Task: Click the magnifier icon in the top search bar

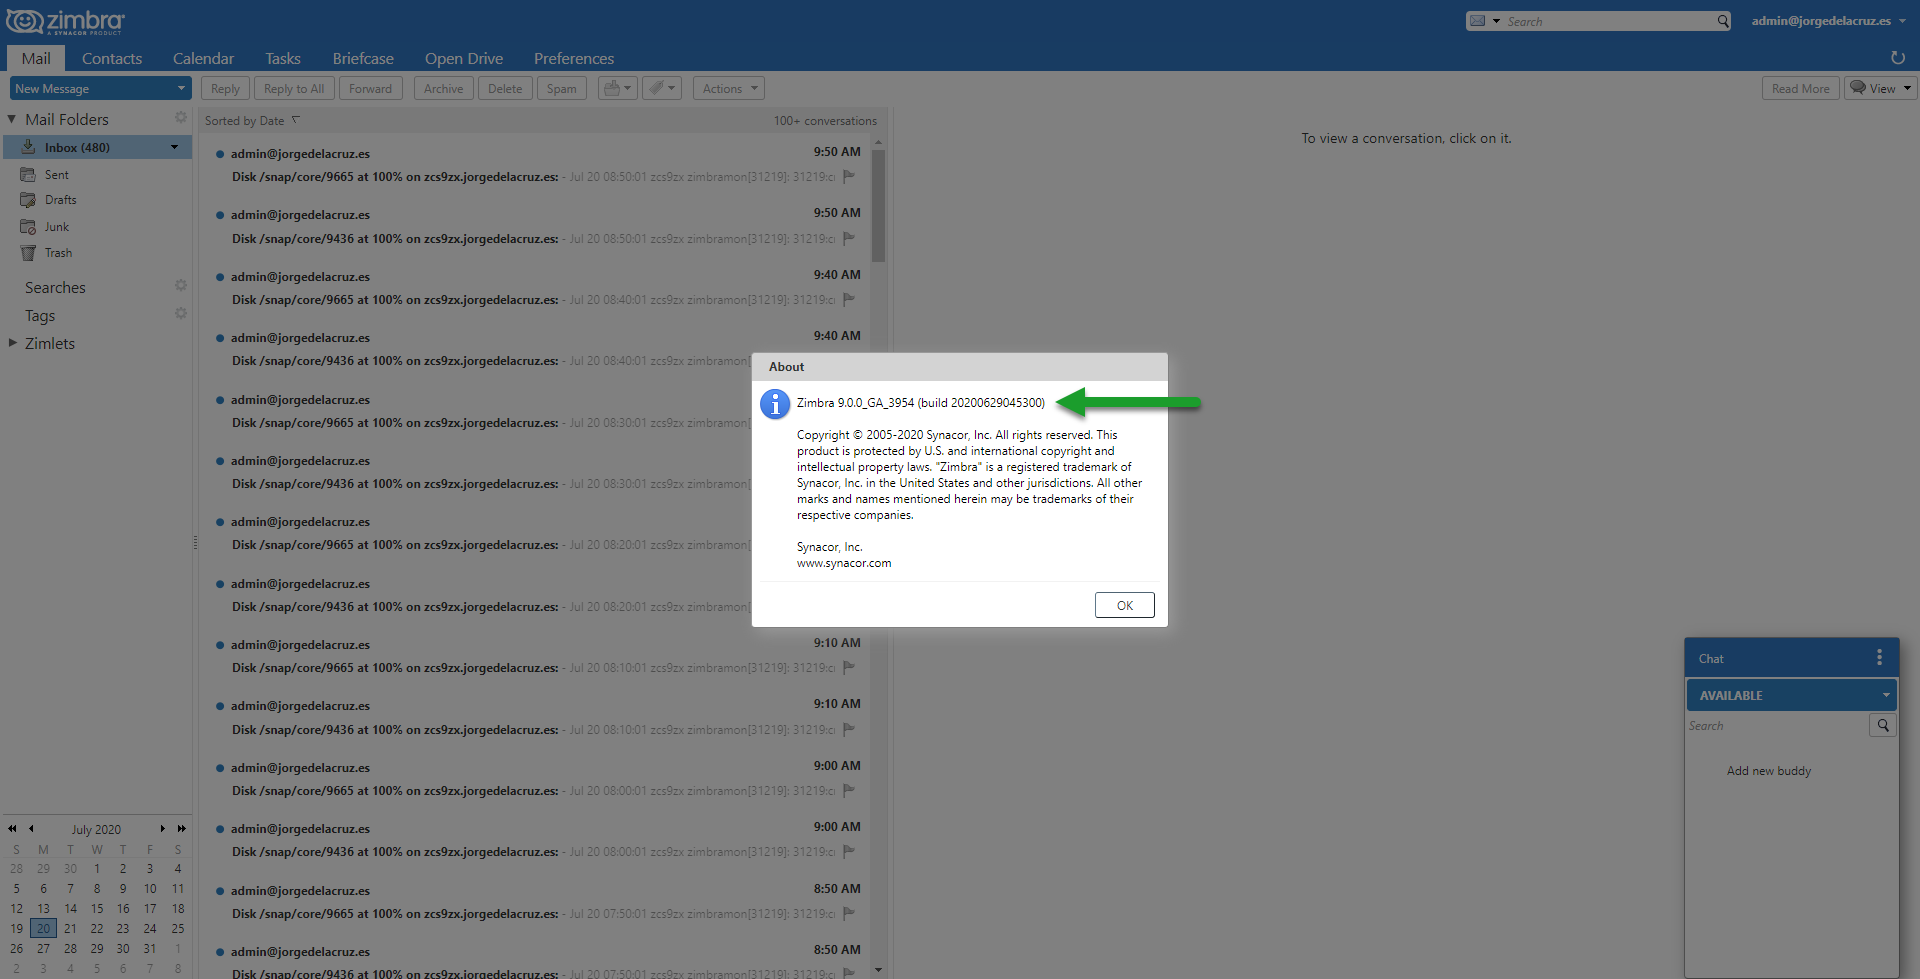Action: click(1723, 21)
